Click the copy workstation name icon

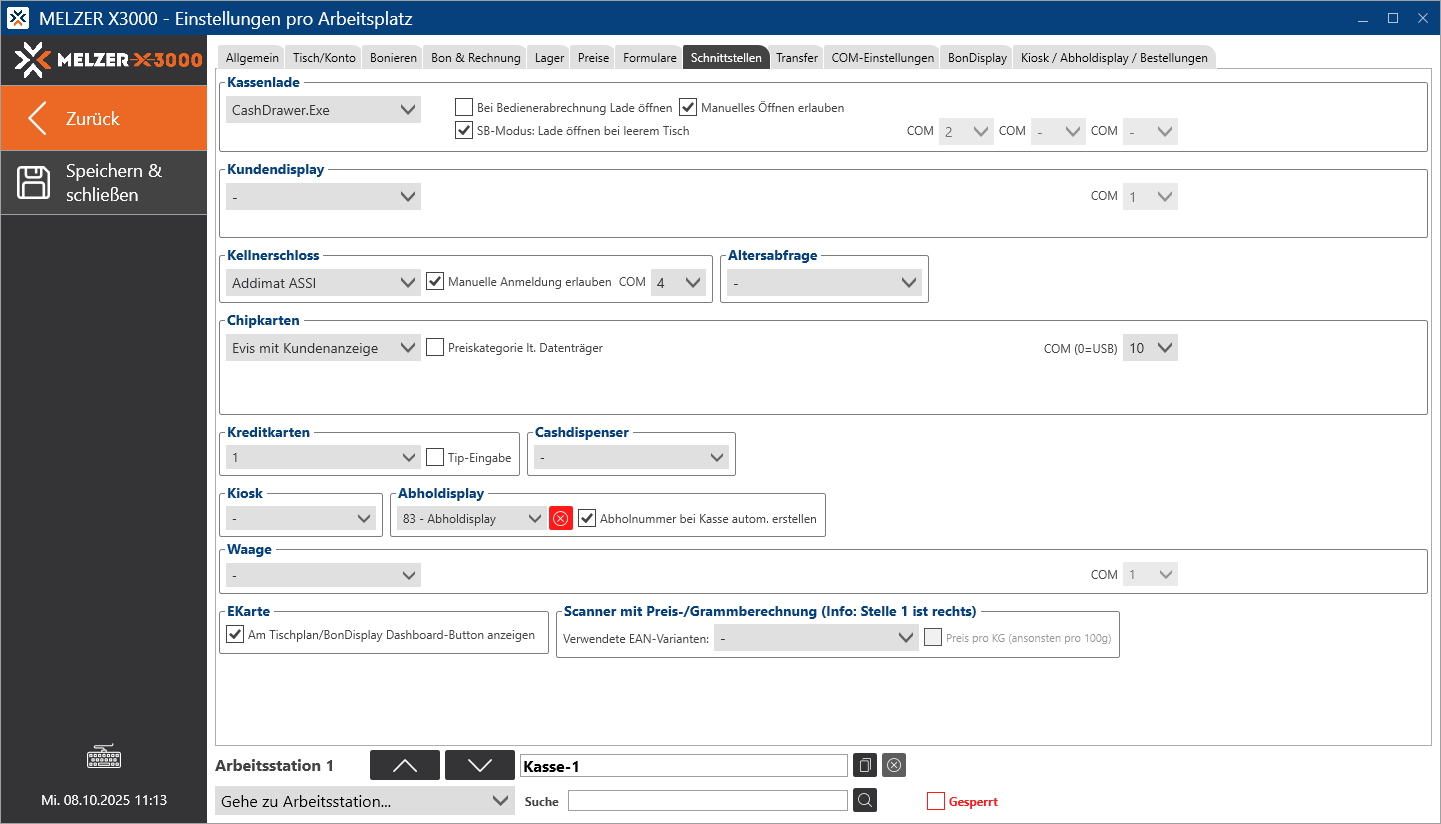pos(866,766)
